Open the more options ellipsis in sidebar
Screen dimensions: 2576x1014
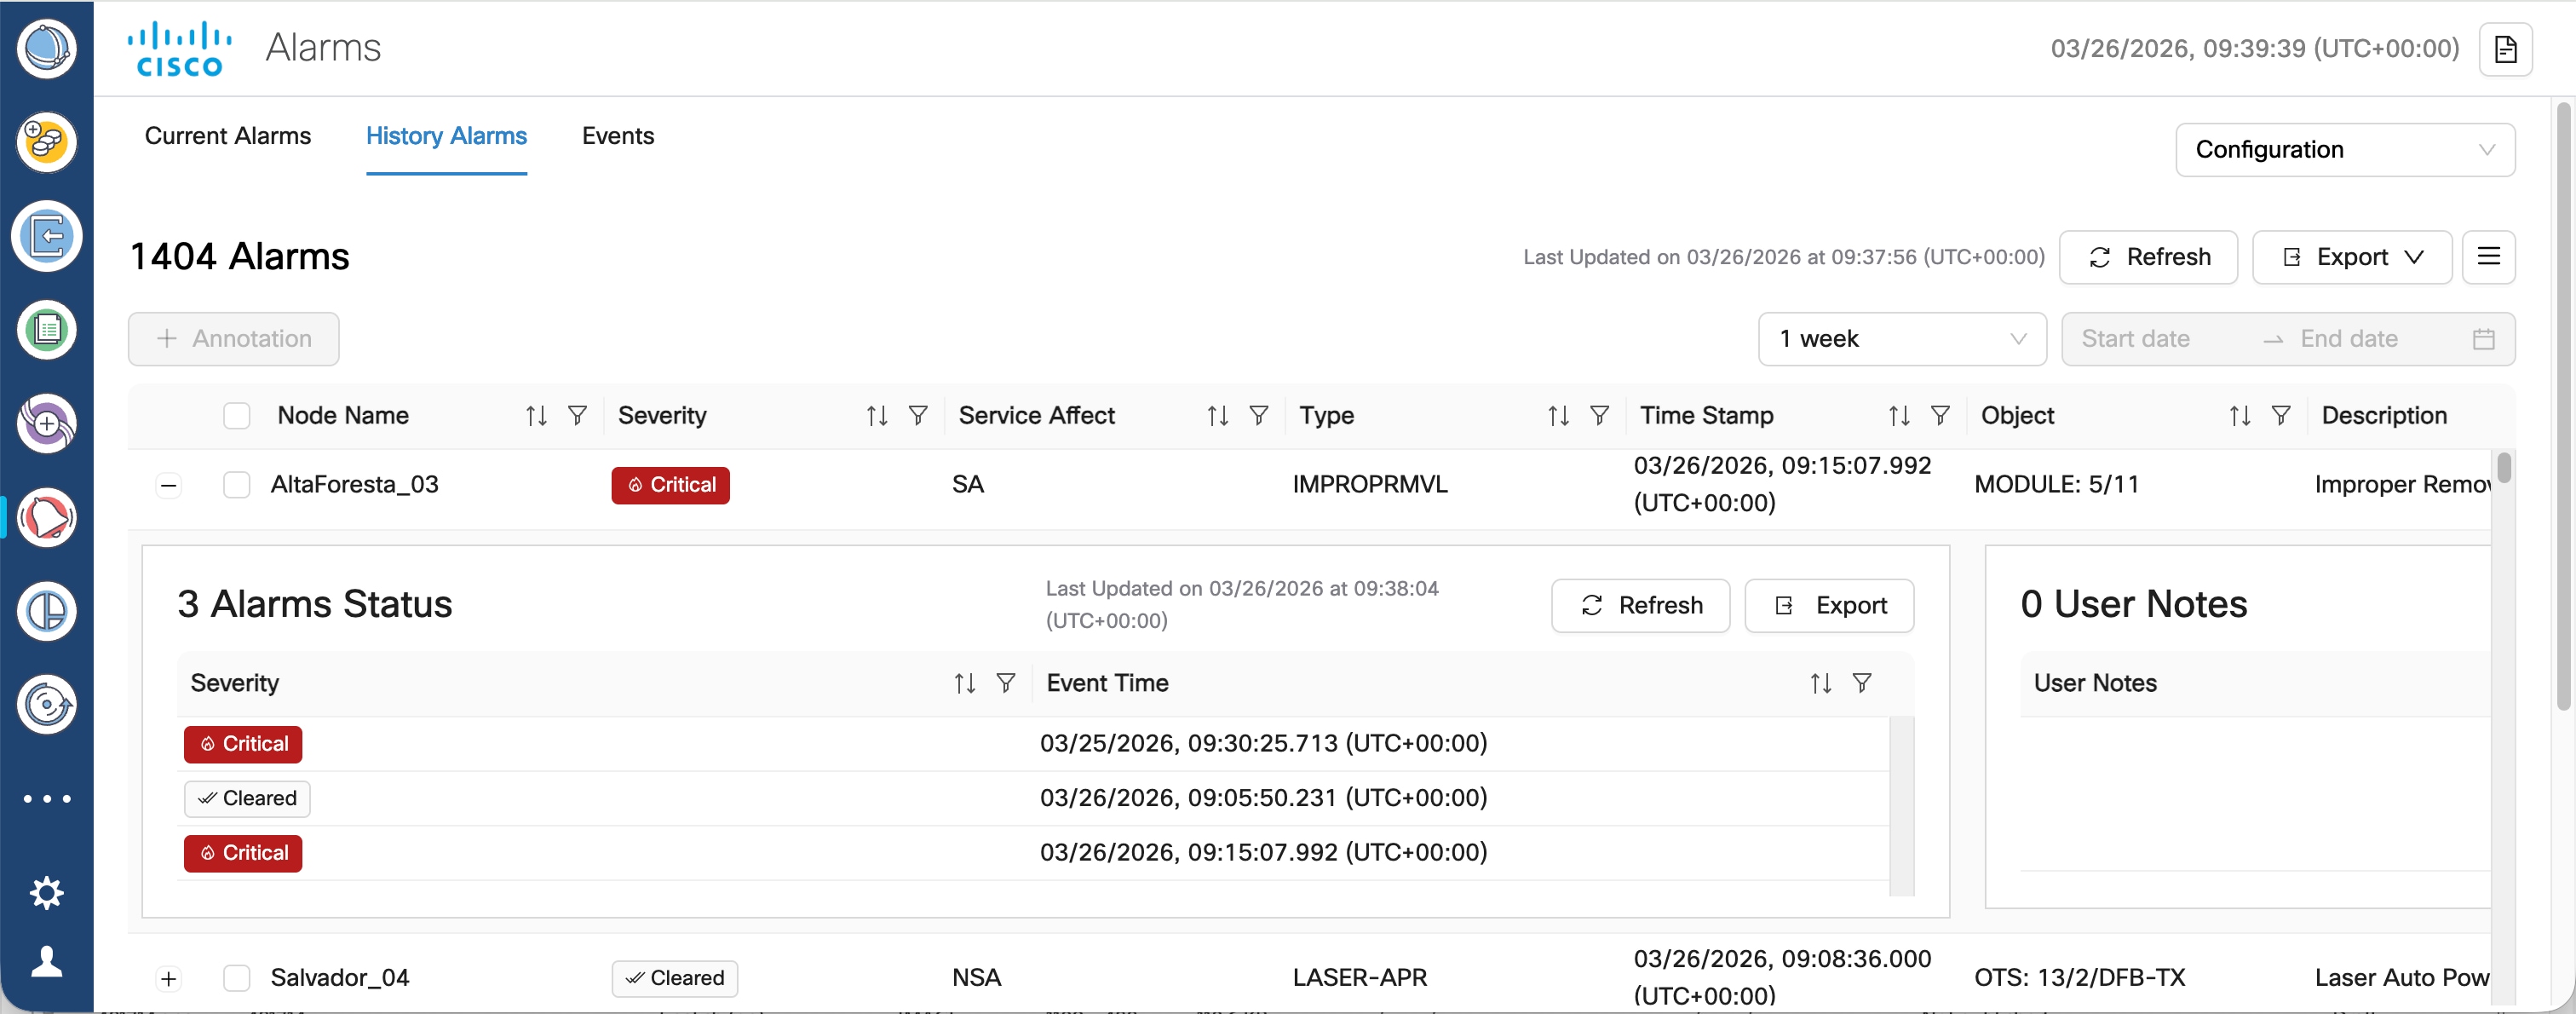click(x=47, y=798)
